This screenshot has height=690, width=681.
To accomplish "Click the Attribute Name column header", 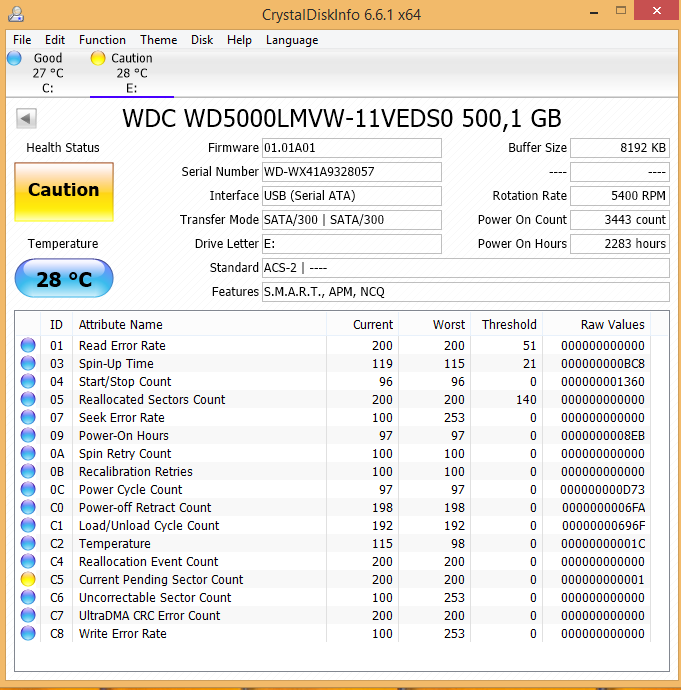I will coord(199,325).
